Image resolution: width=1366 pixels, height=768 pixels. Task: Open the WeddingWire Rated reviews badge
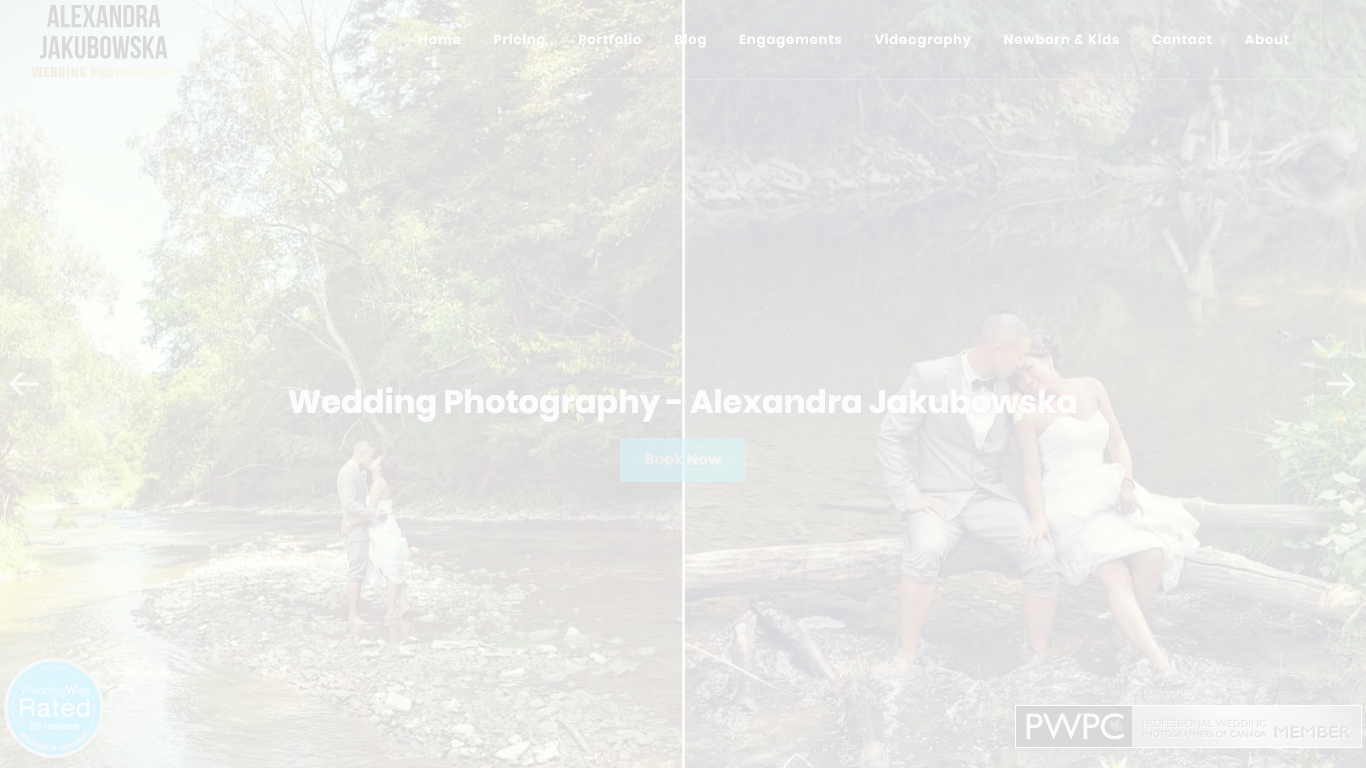(54, 708)
